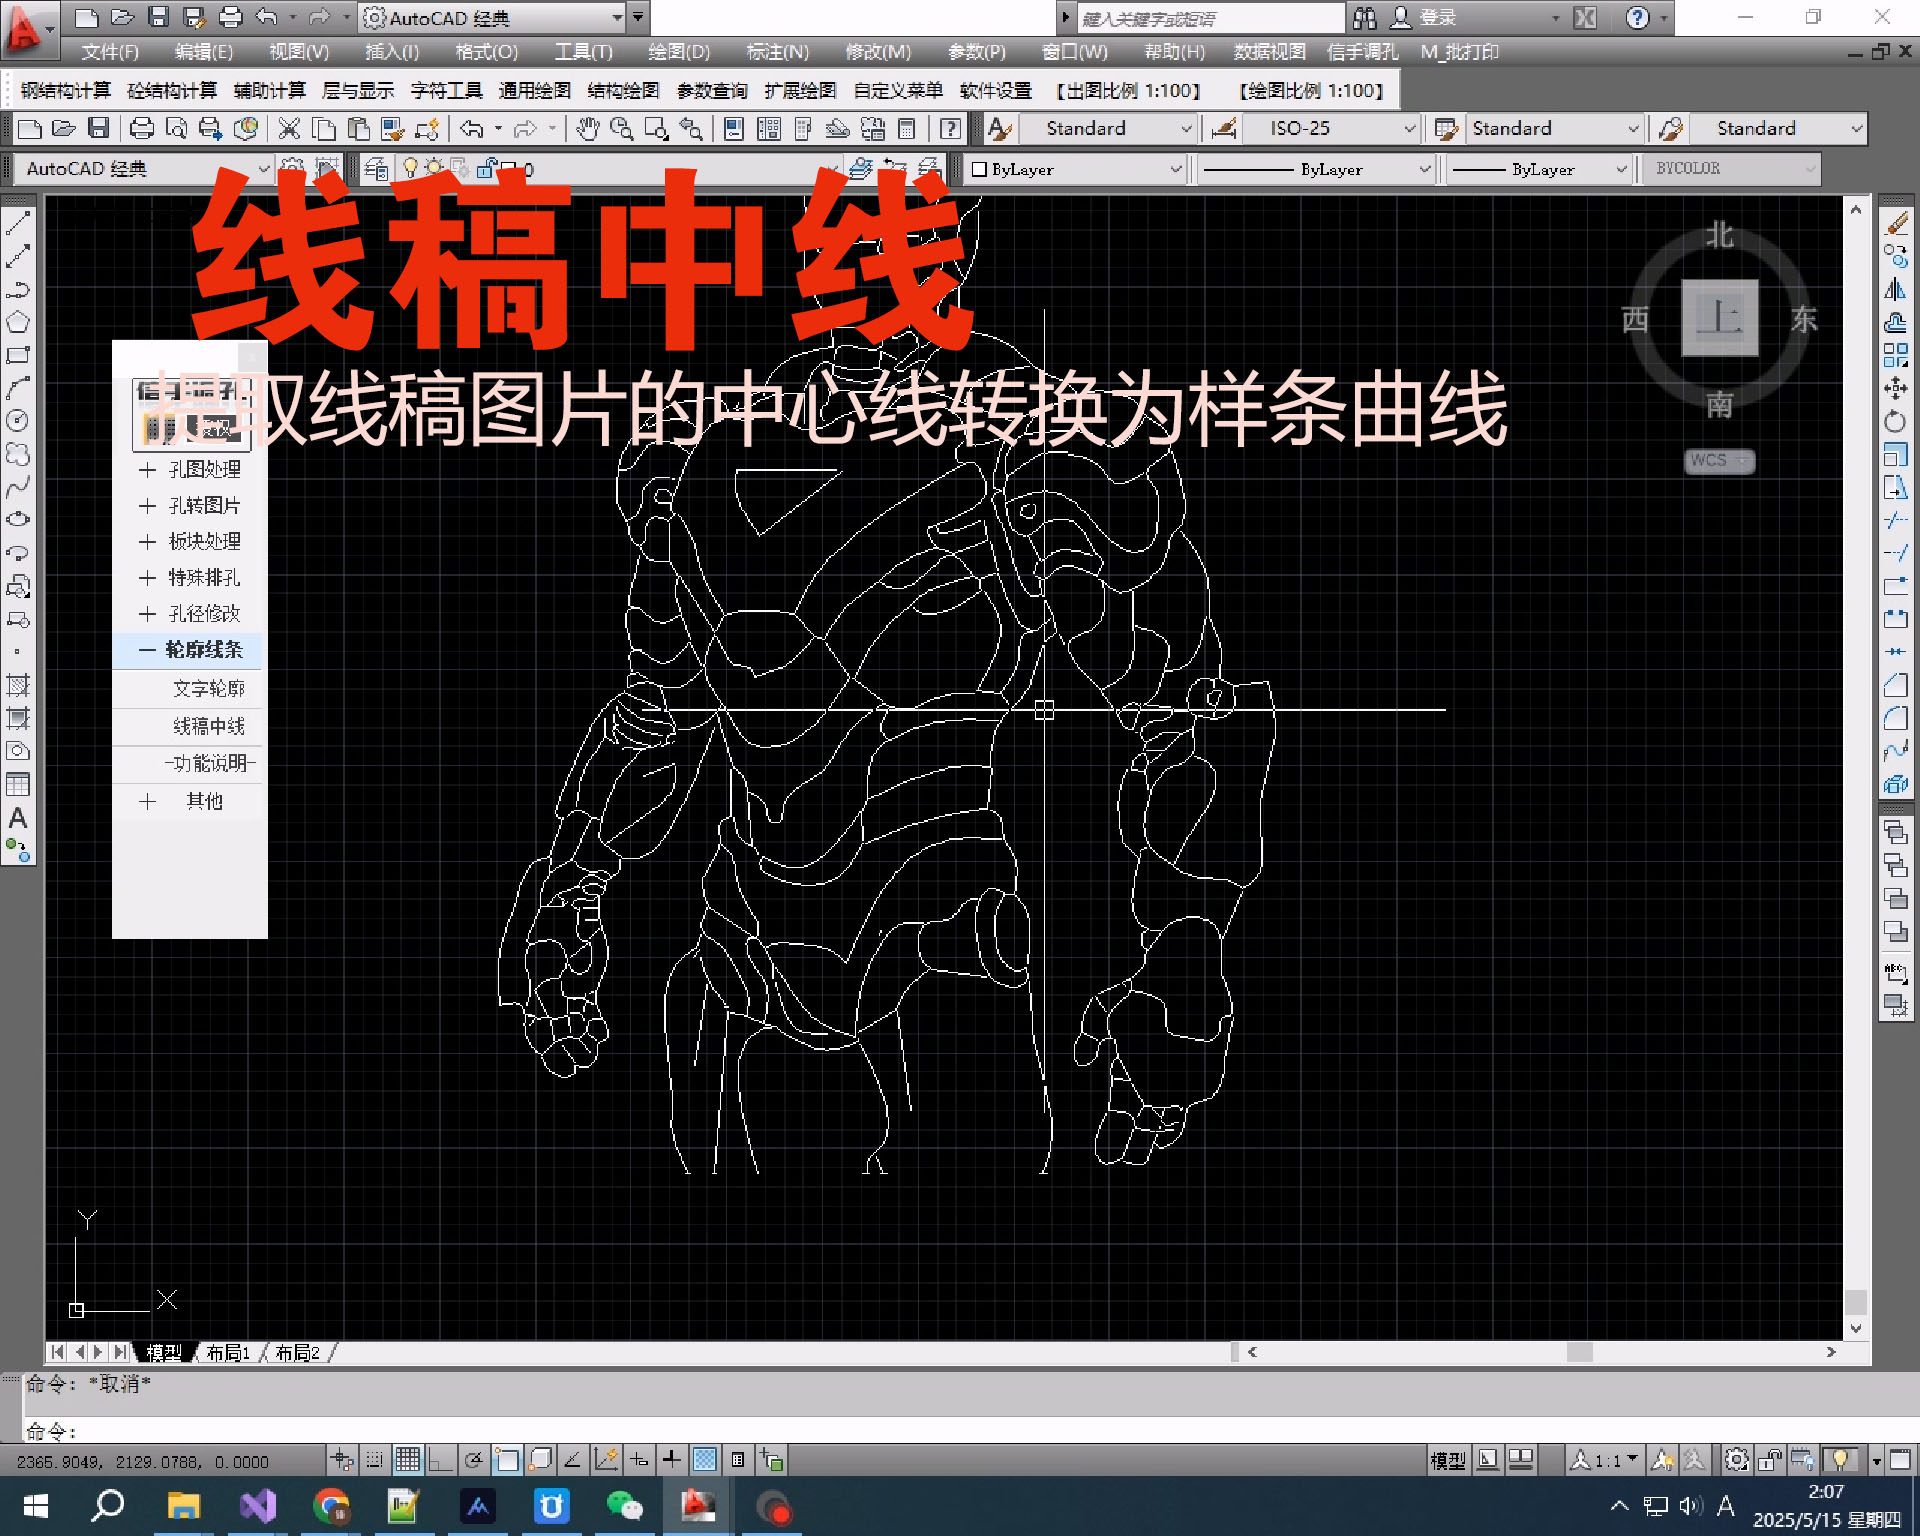
Task: Switch to the 布局2 layout tab
Action: pos(297,1353)
